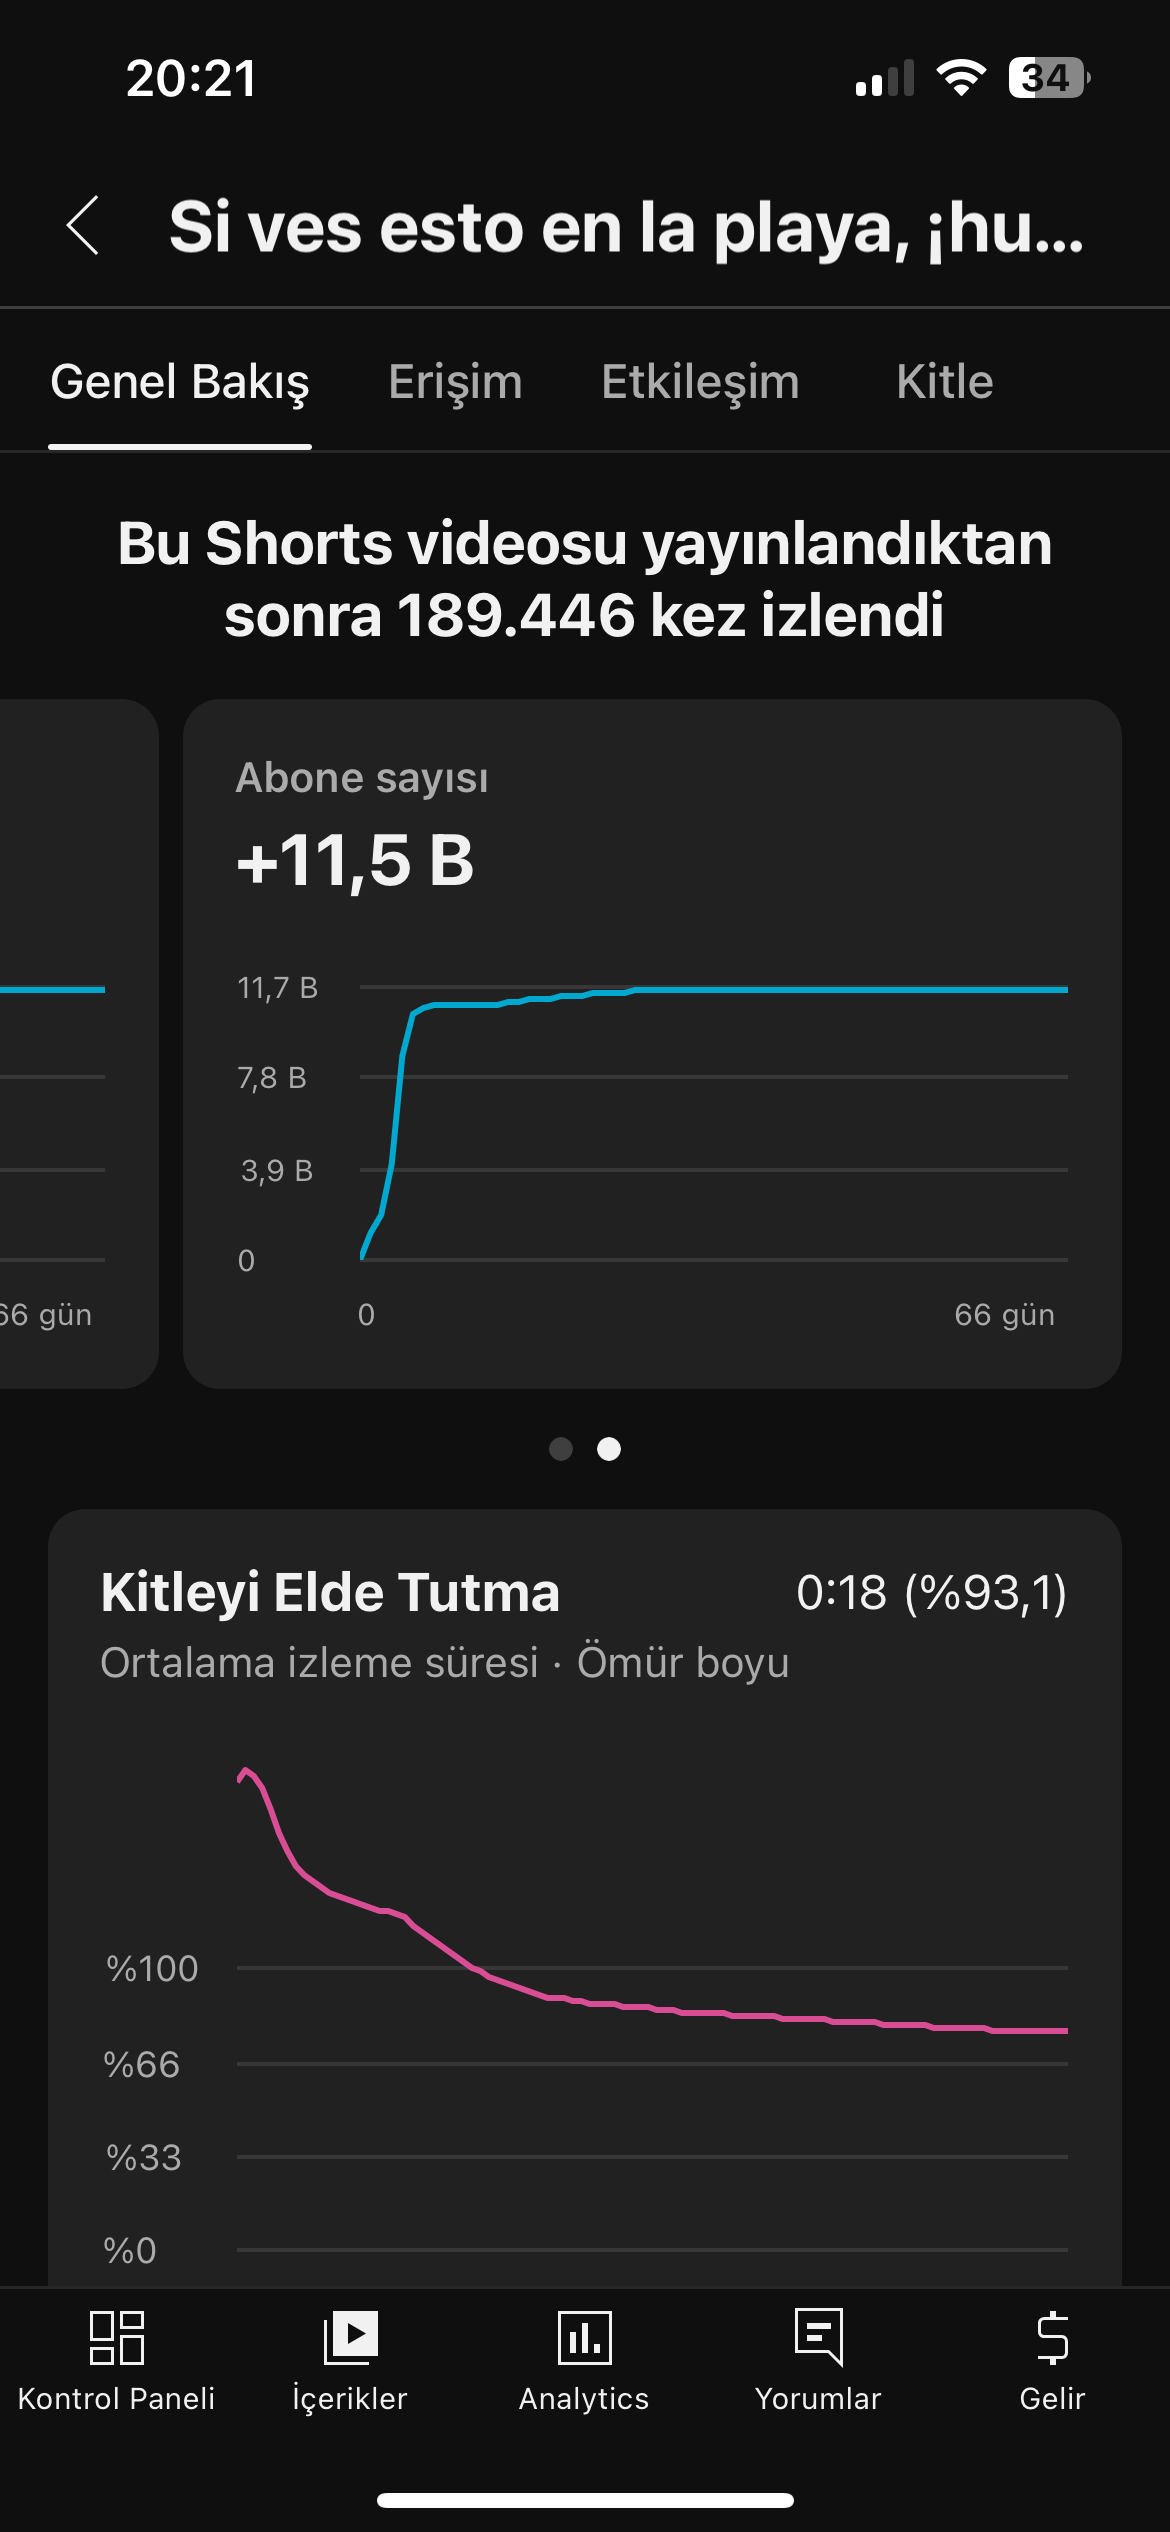Tap the back arrow icon
Viewport: 1170px width, 2532px height.
click(x=83, y=226)
